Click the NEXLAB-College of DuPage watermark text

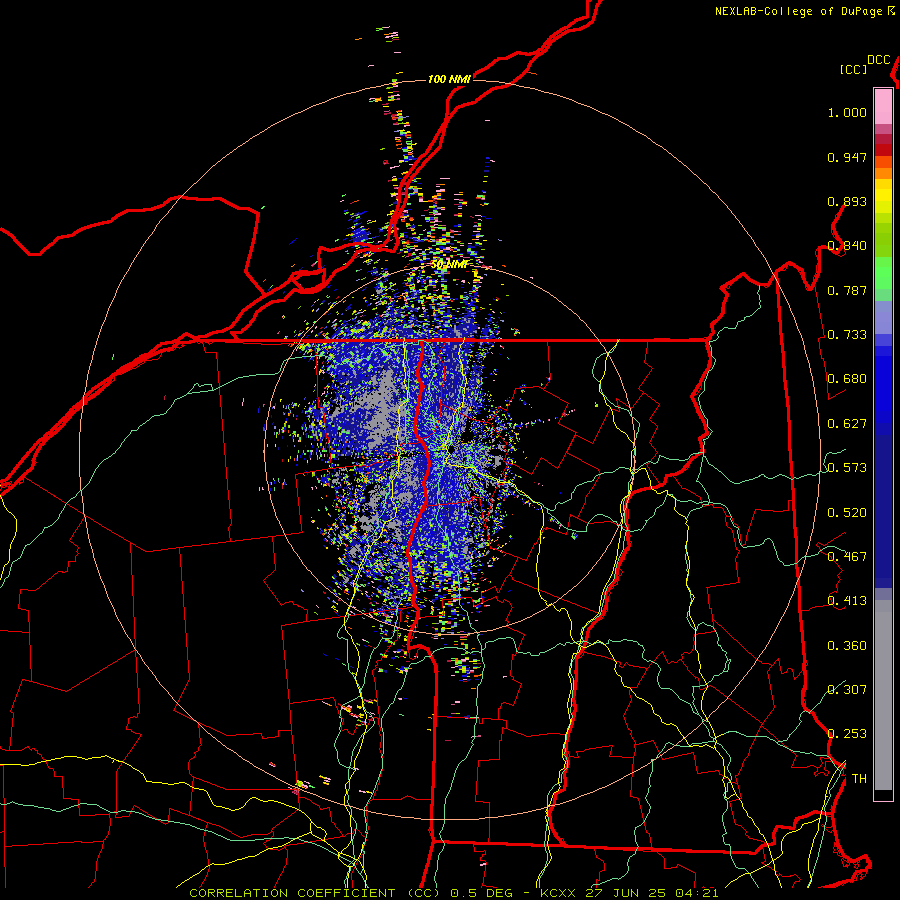tap(798, 11)
